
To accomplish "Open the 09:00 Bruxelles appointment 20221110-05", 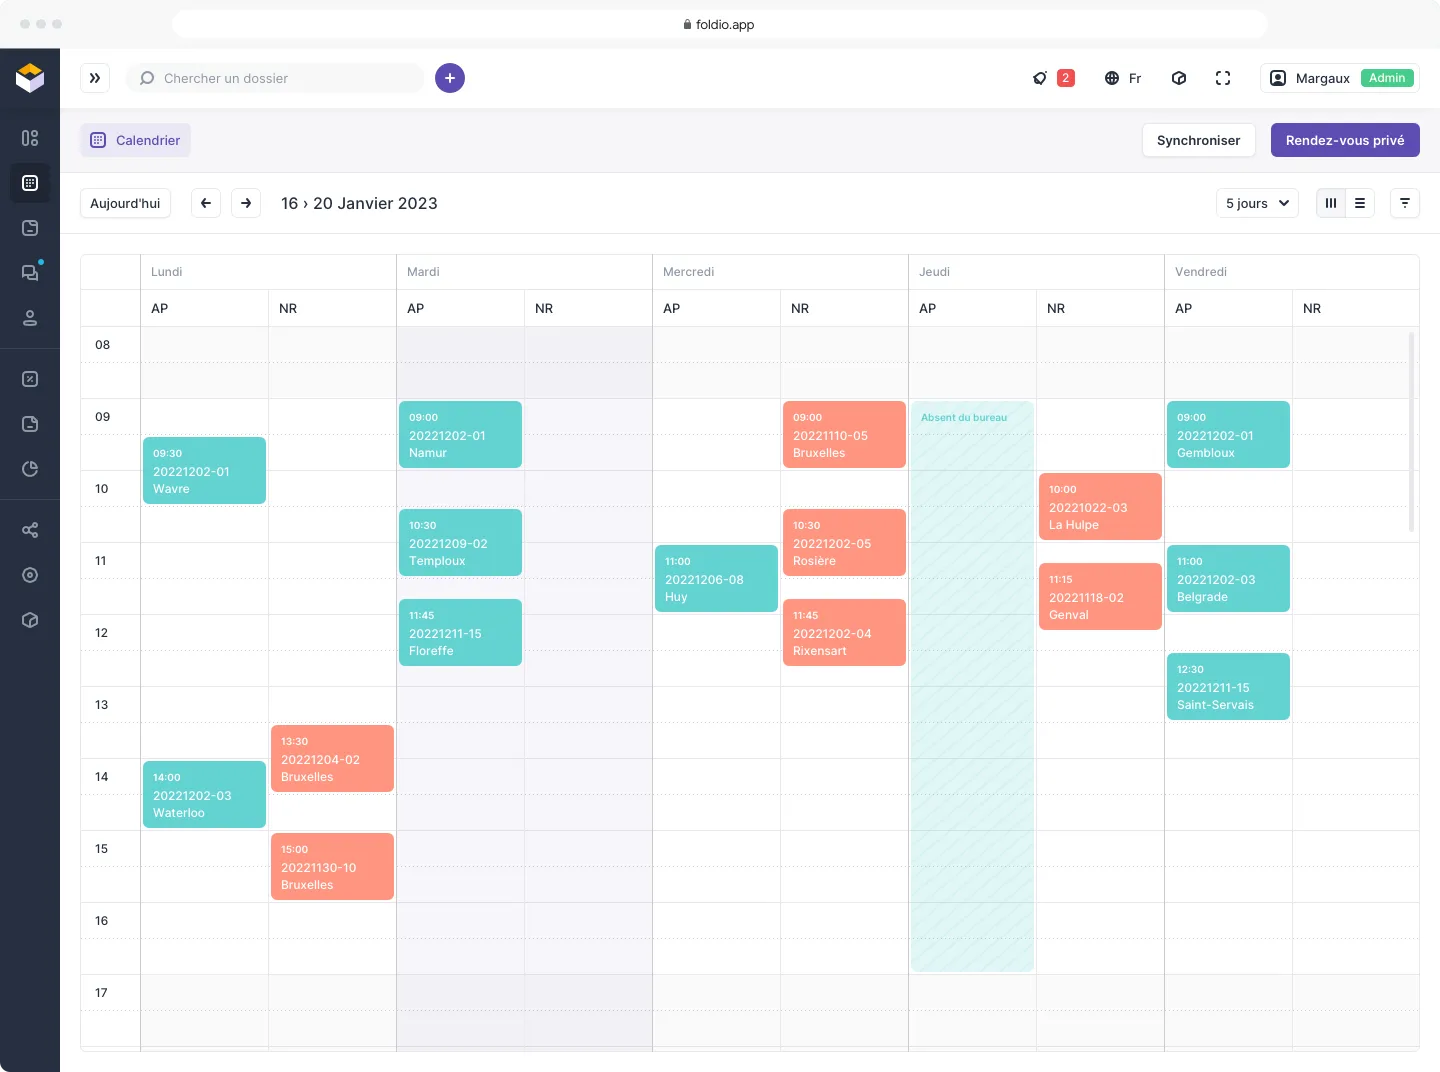I will pos(844,434).
